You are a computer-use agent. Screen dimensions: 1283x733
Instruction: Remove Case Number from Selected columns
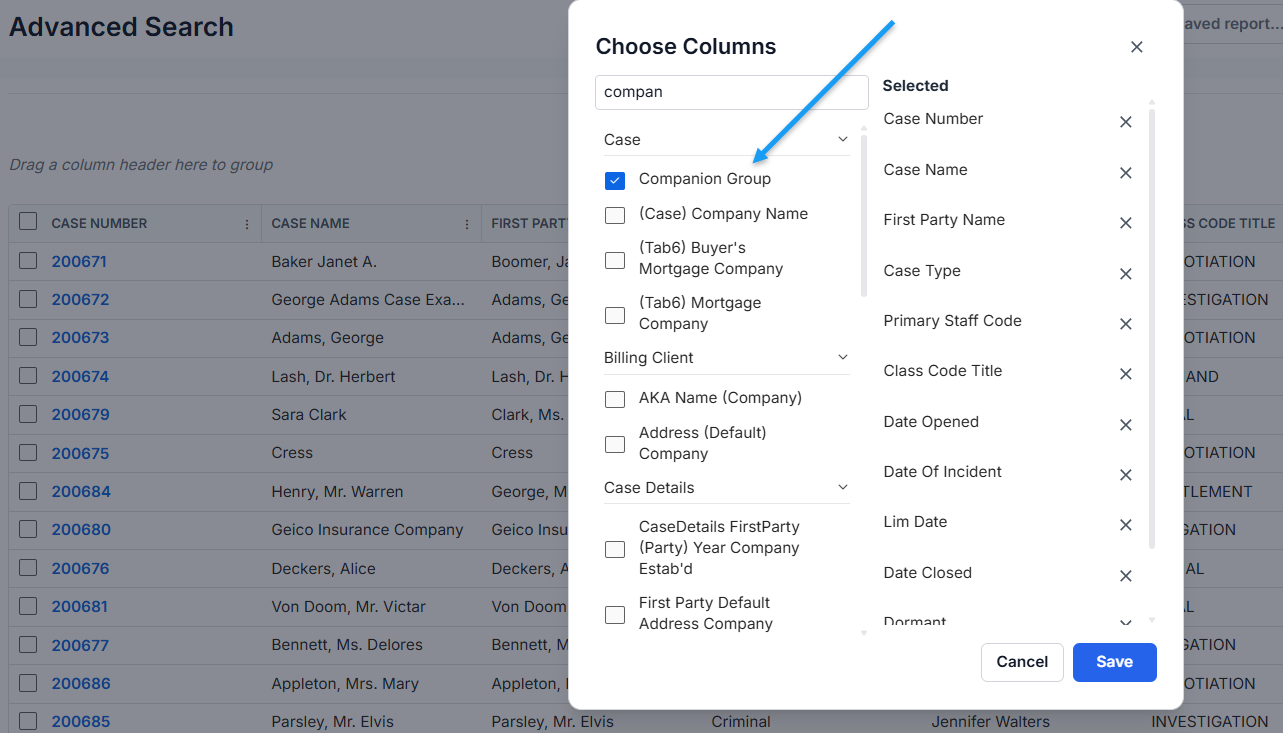1125,122
